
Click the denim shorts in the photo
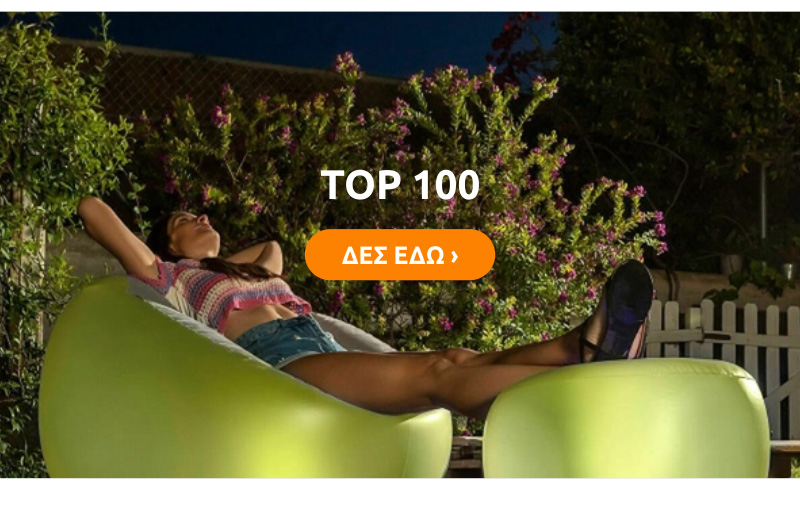pos(288,339)
